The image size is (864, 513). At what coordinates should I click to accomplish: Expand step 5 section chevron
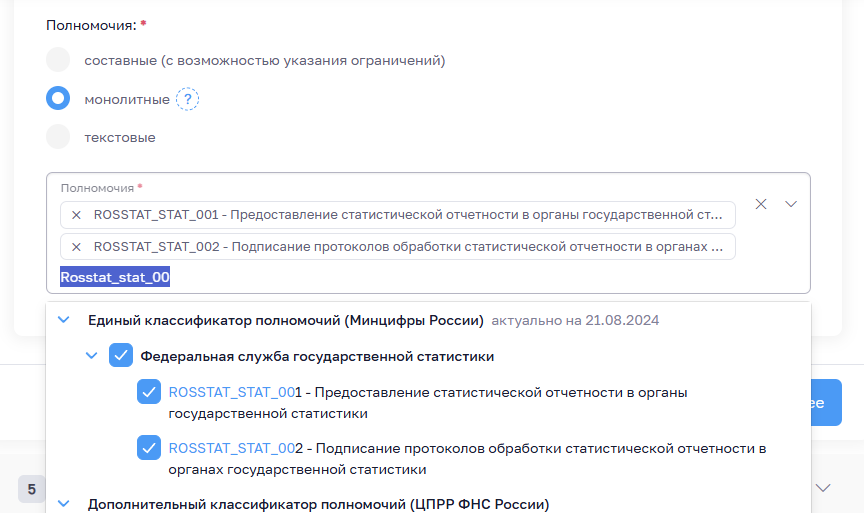[x=824, y=488]
